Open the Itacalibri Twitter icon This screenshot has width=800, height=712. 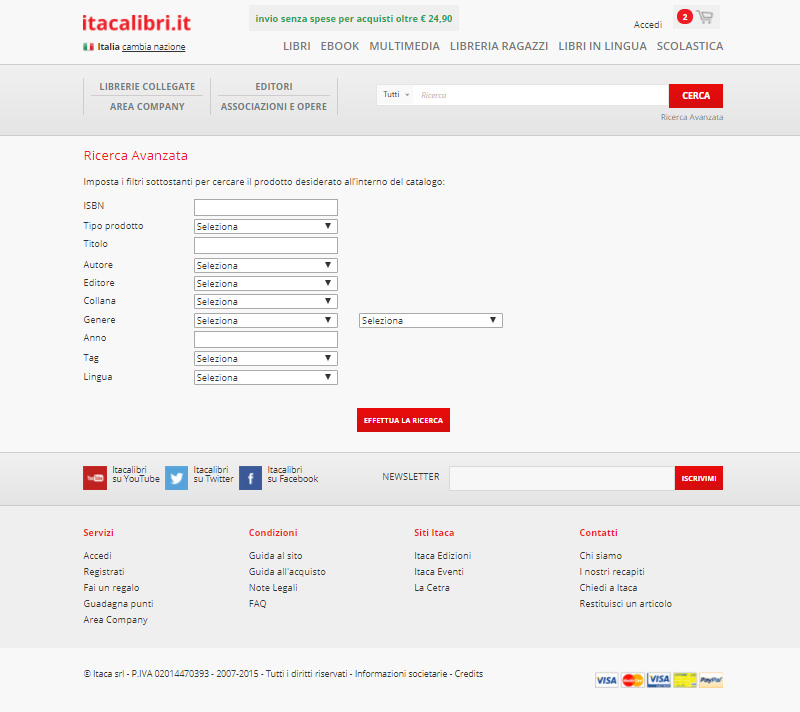click(177, 478)
